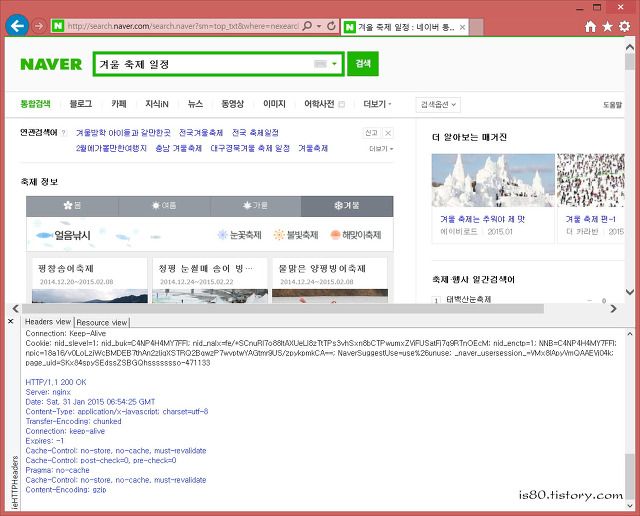Viewport: 640px width, 516px height.
Task: Open the 어학사전 tab
Action: pos(319,104)
